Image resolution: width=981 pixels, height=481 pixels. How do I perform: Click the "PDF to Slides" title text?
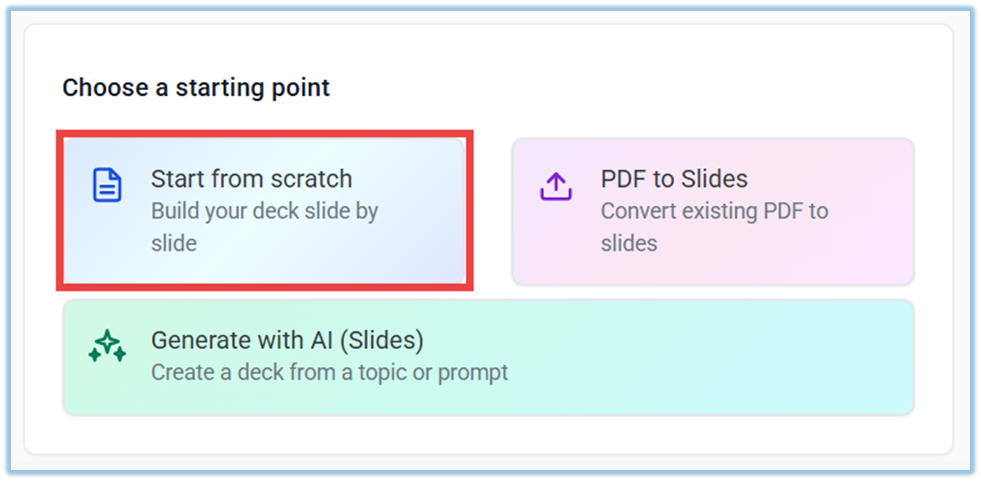[674, 179]
